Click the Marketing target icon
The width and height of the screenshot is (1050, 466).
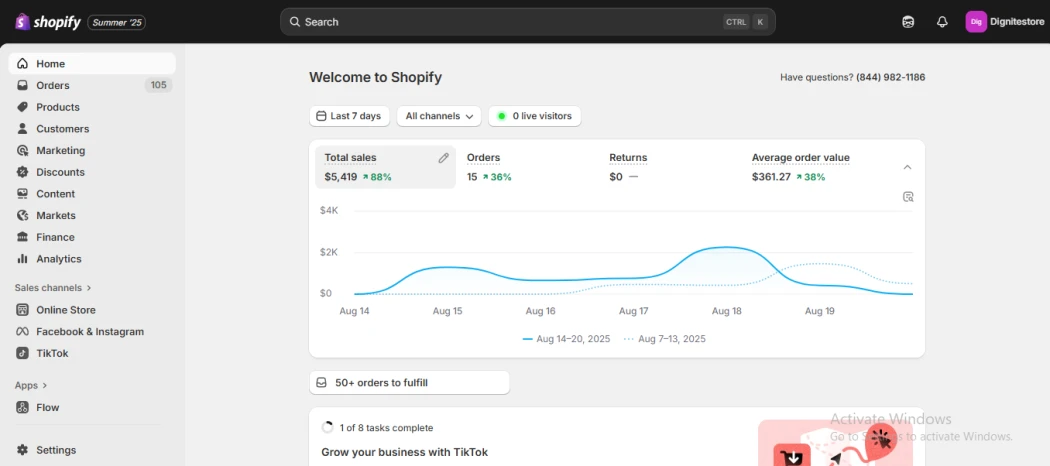[23, 151]
